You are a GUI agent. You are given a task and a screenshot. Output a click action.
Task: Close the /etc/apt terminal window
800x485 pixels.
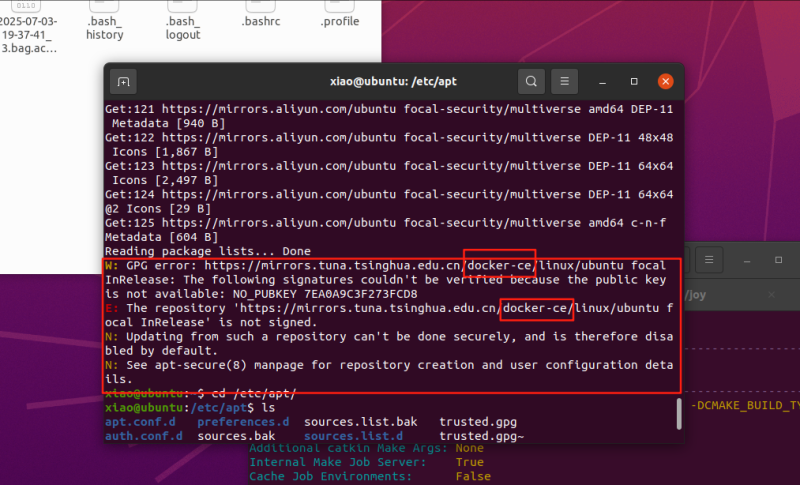(665, 82)
